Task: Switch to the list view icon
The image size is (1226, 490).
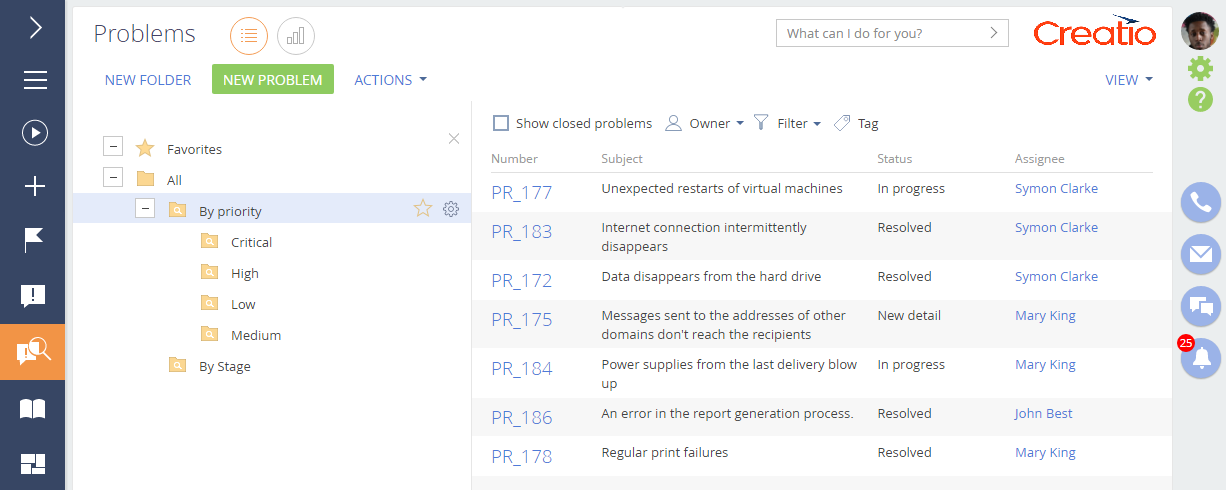Action: coord(249,36)
